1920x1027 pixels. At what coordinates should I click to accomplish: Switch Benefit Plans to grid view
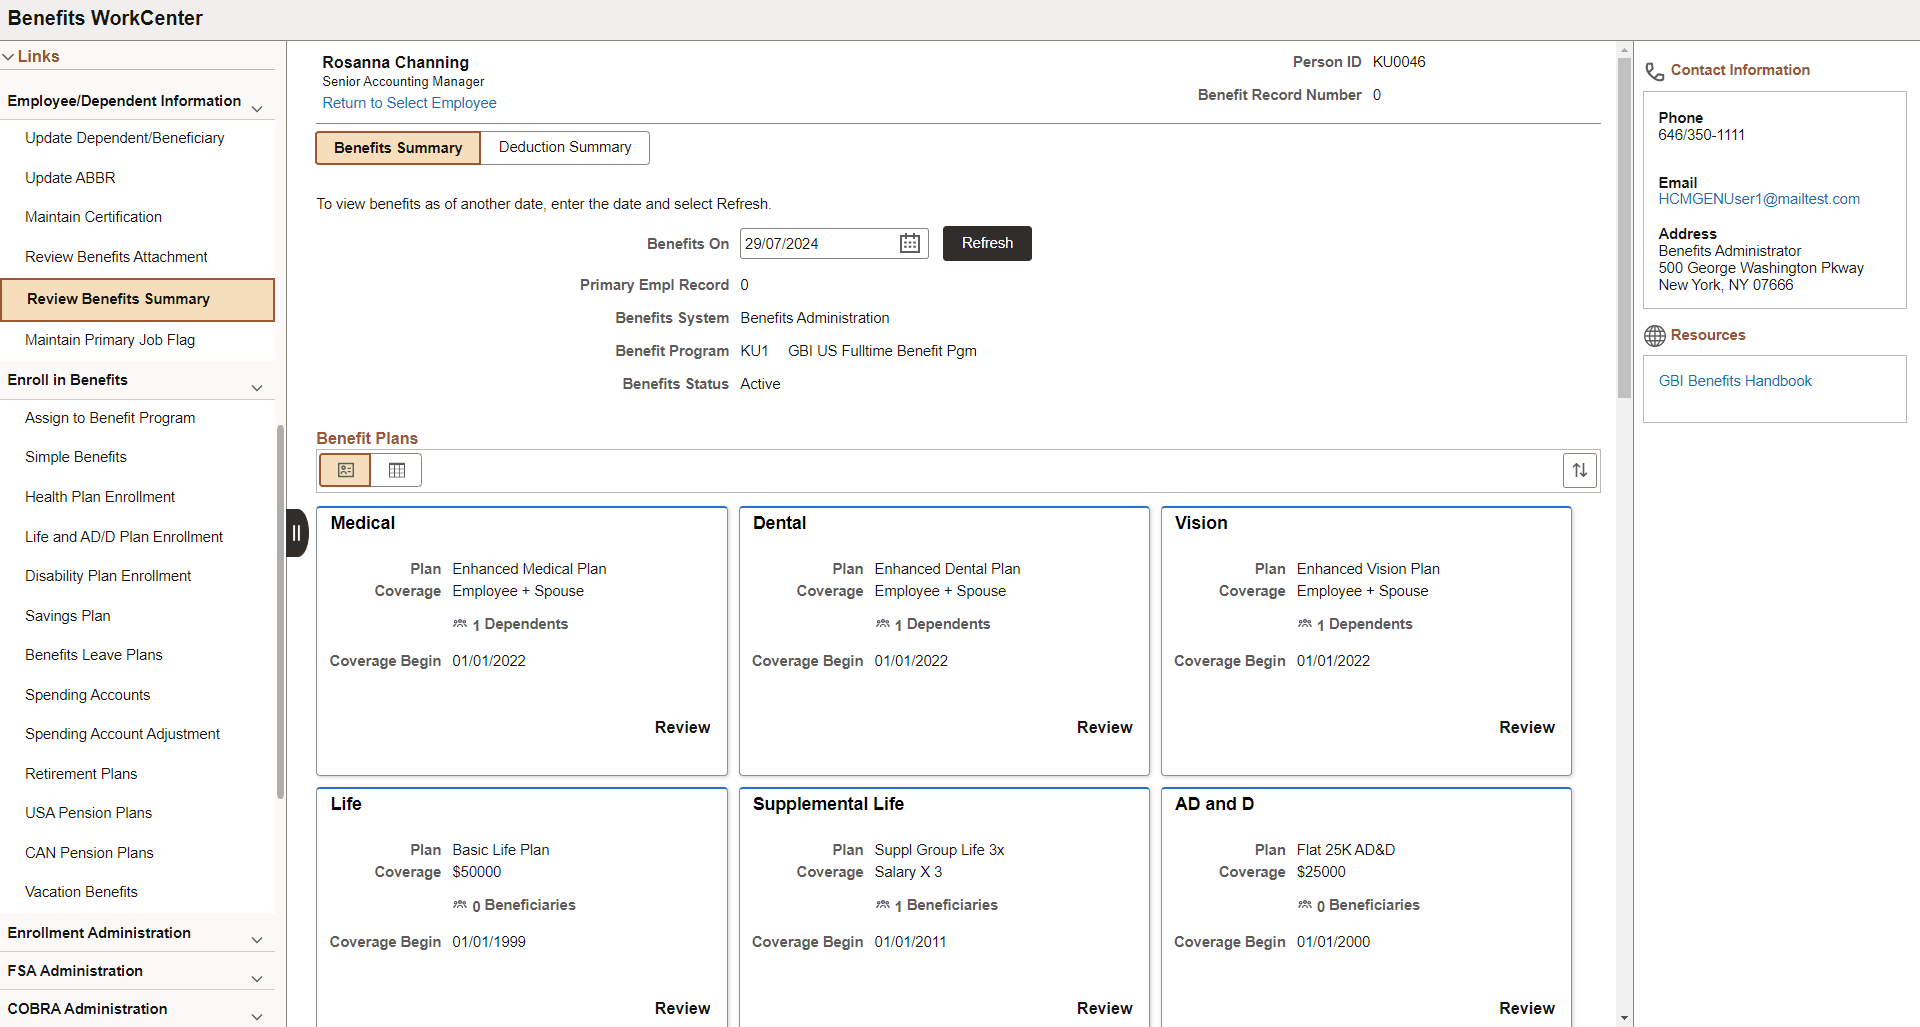[395, 469]
